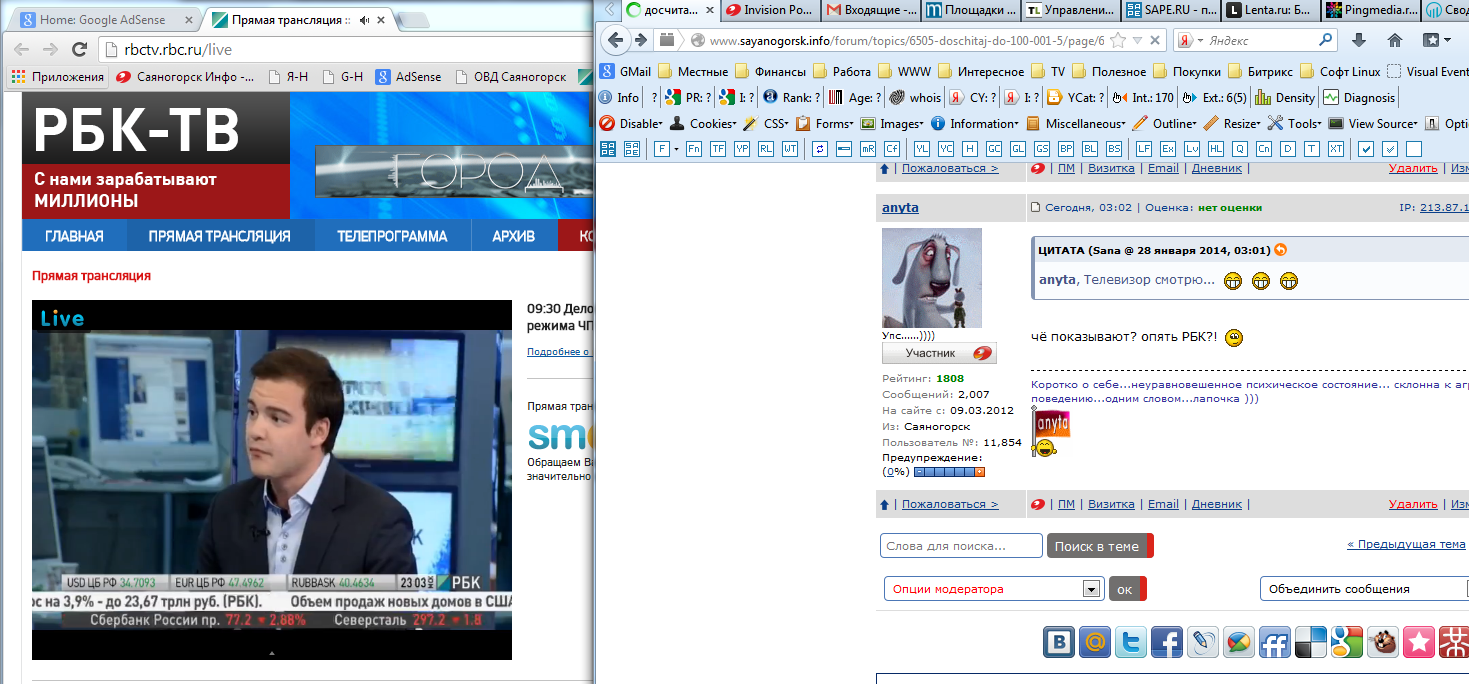Image resolution: width=1469 pixels, height=684 pixels.
Task: Open the Outline dropdown menu
Action: pyautogui.click(x=1164, y=124)
